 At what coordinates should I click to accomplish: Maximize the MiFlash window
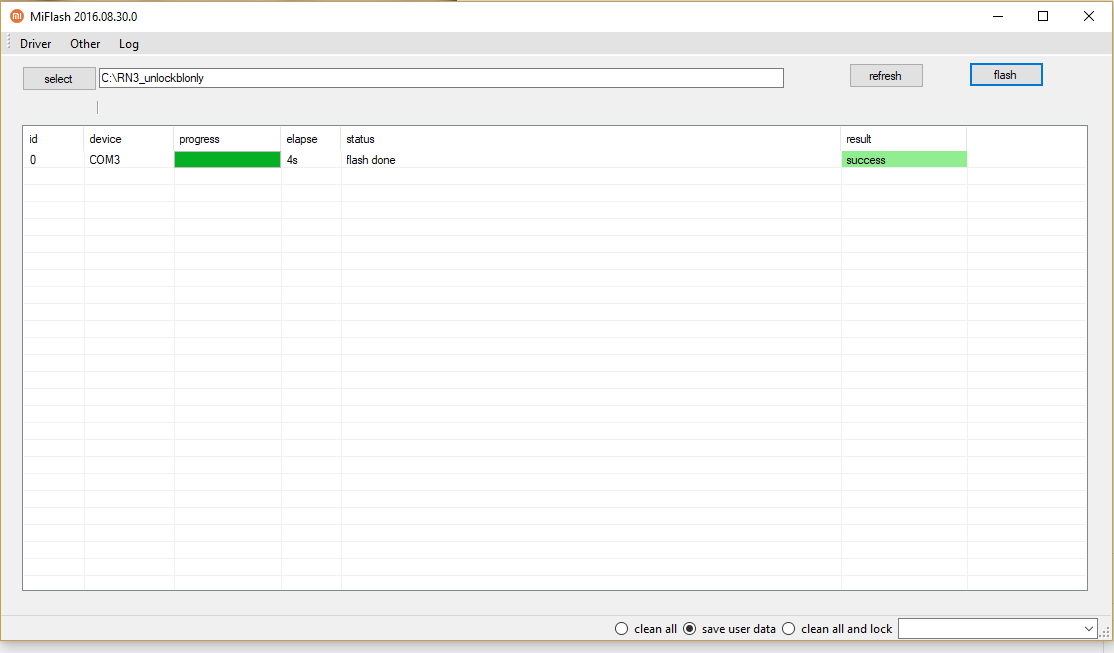tap(1043, 16)
